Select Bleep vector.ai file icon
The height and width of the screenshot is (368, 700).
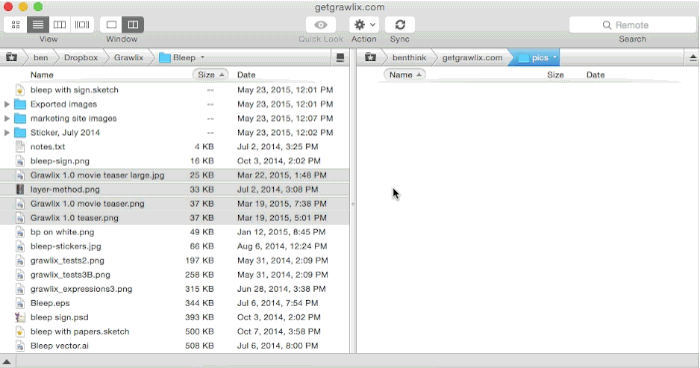pyautogui.click(x=20, y=346)
